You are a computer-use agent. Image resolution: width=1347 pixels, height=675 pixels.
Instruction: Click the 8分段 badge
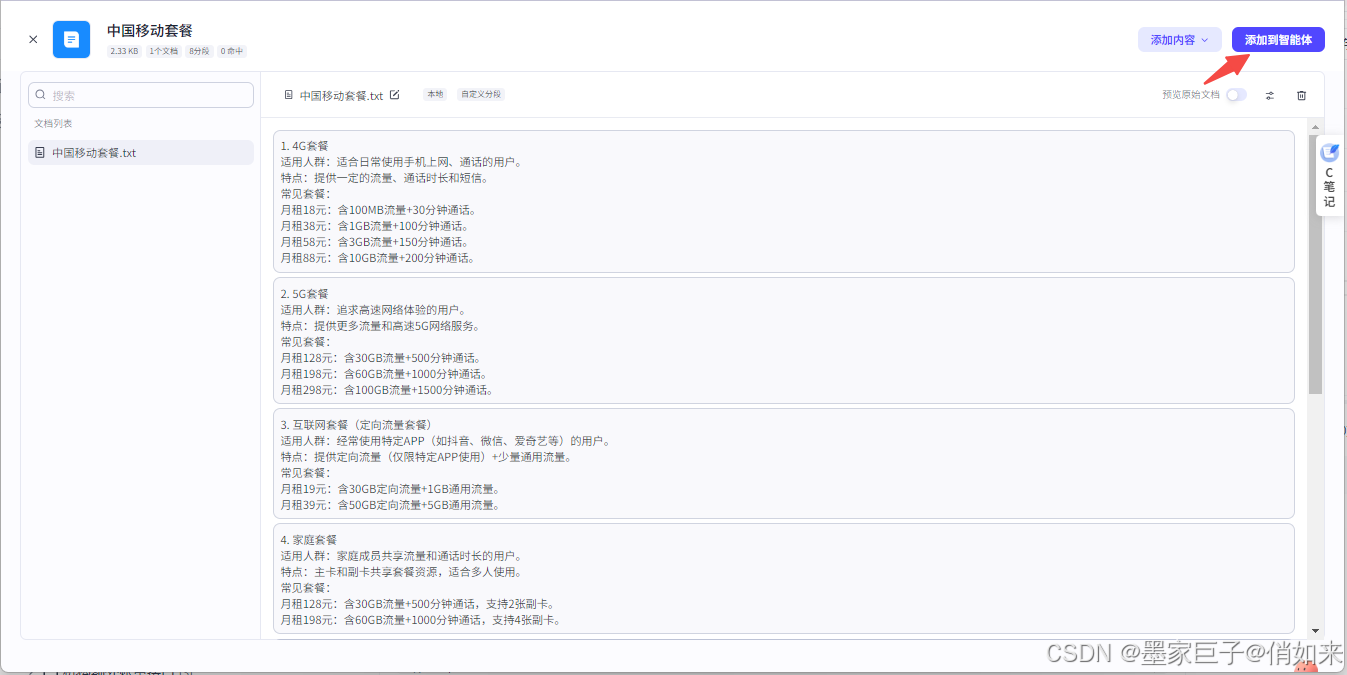tap(199, 51)
